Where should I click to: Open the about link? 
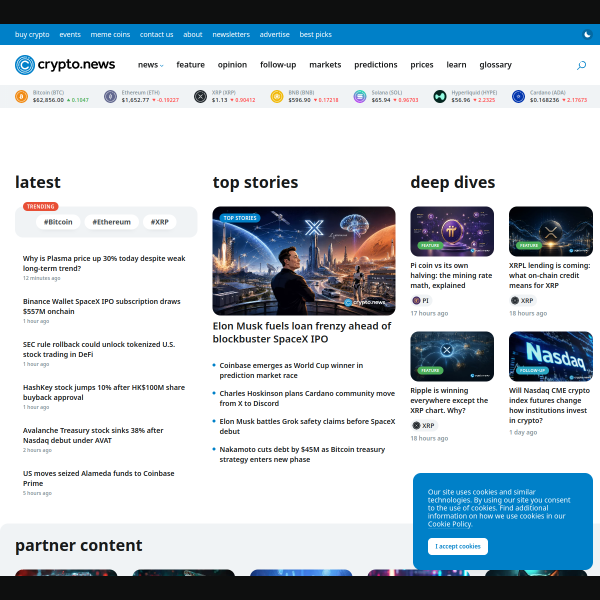(x=193, y=34)
